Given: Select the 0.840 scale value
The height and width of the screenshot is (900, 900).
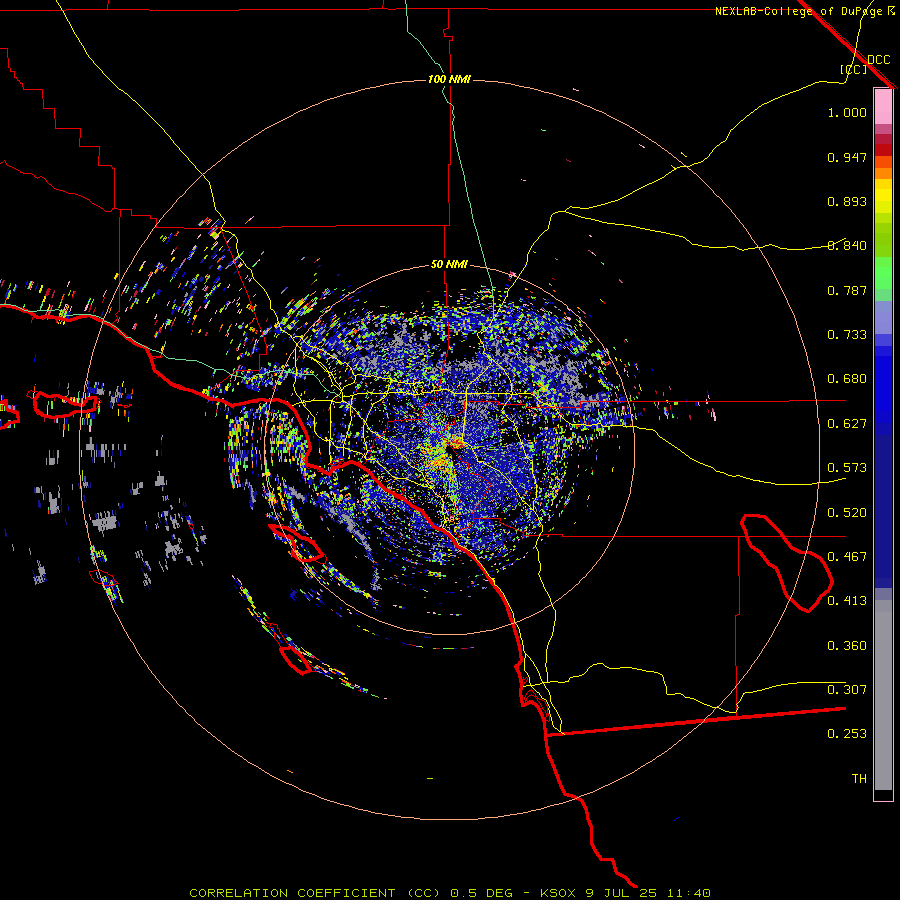Looking at the screenshot, I should (847, 246).
